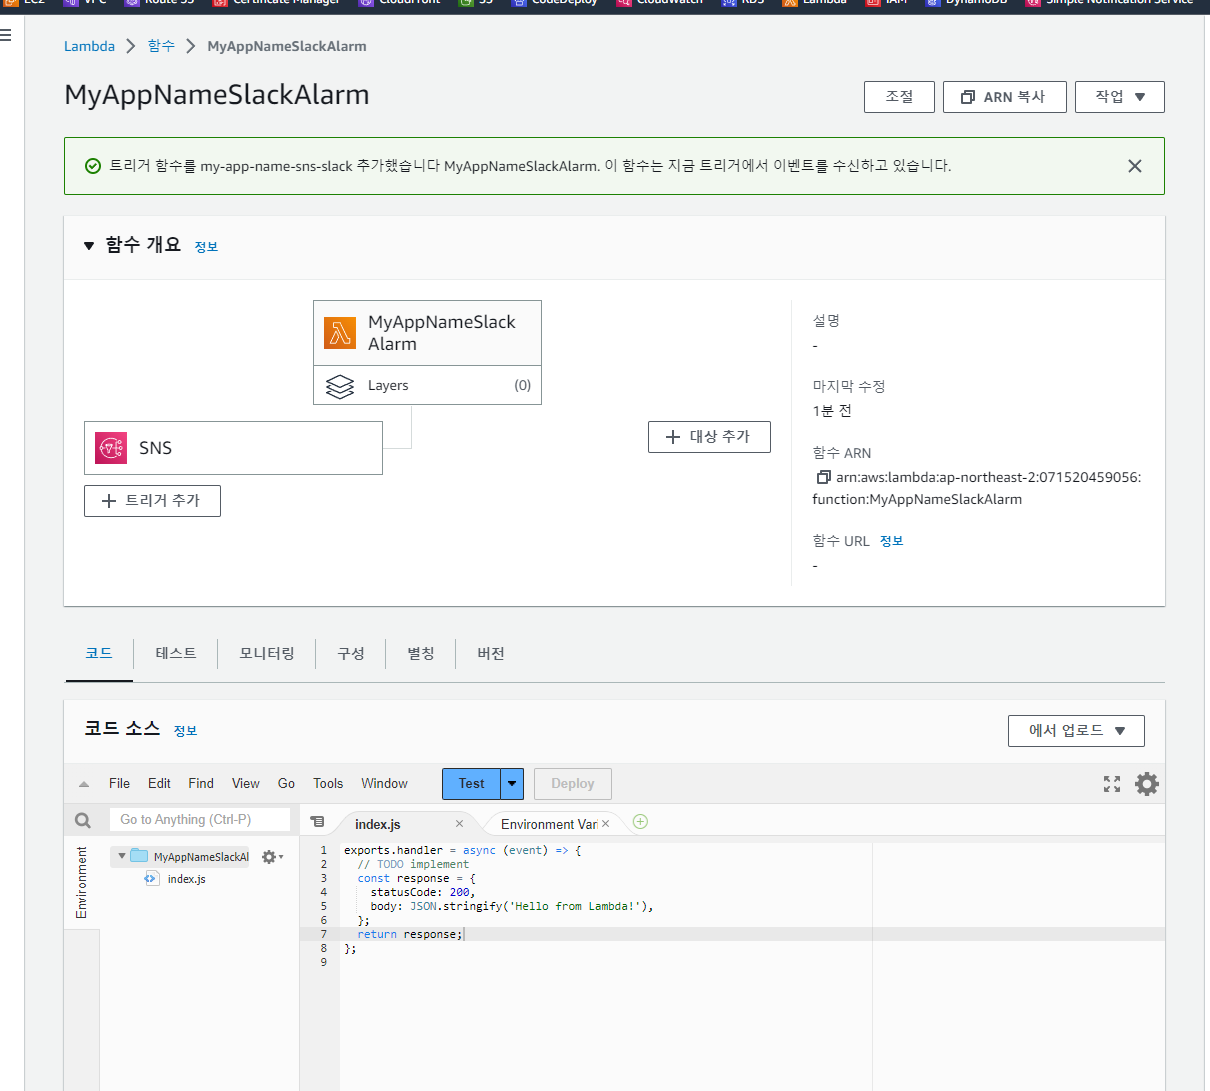Click the ARN 복사 button
Viewport: 1210px width, 1091px height.
pyautogui.click(x=1004, y=97)
